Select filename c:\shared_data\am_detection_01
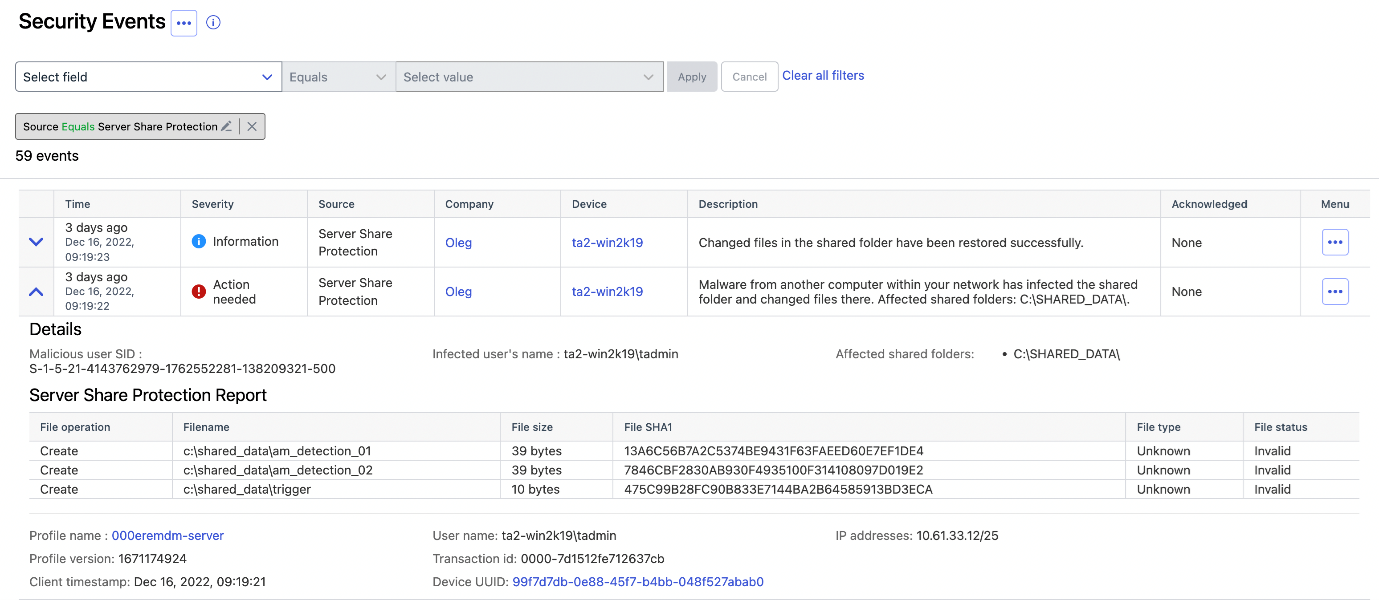Viewport: 1379px width, 600px height. tap(277, 451)
